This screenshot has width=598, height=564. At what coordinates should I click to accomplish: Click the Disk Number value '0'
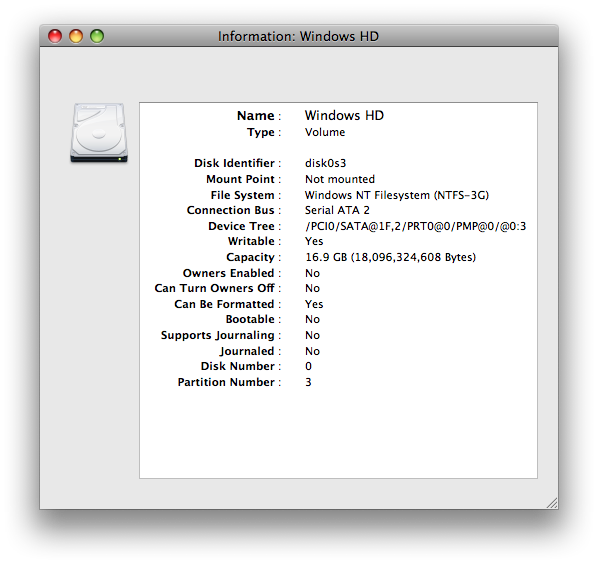[308, 366]
